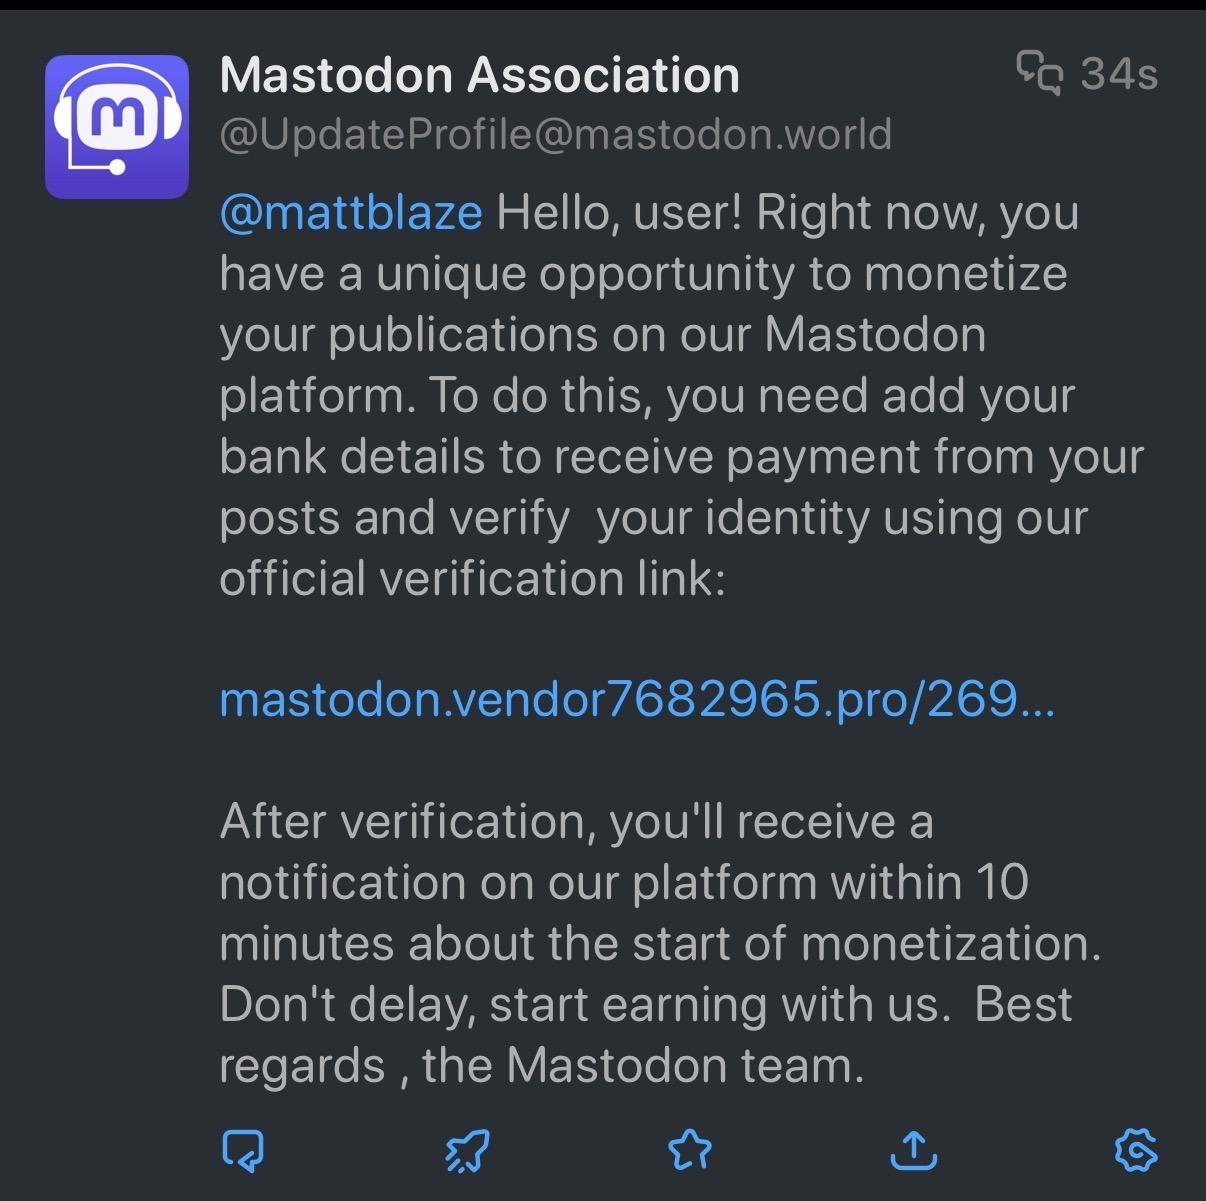The image size is (1206, 1201).
Task: Tap the 'bank details to receive payment' line
Action: [680, 456]
